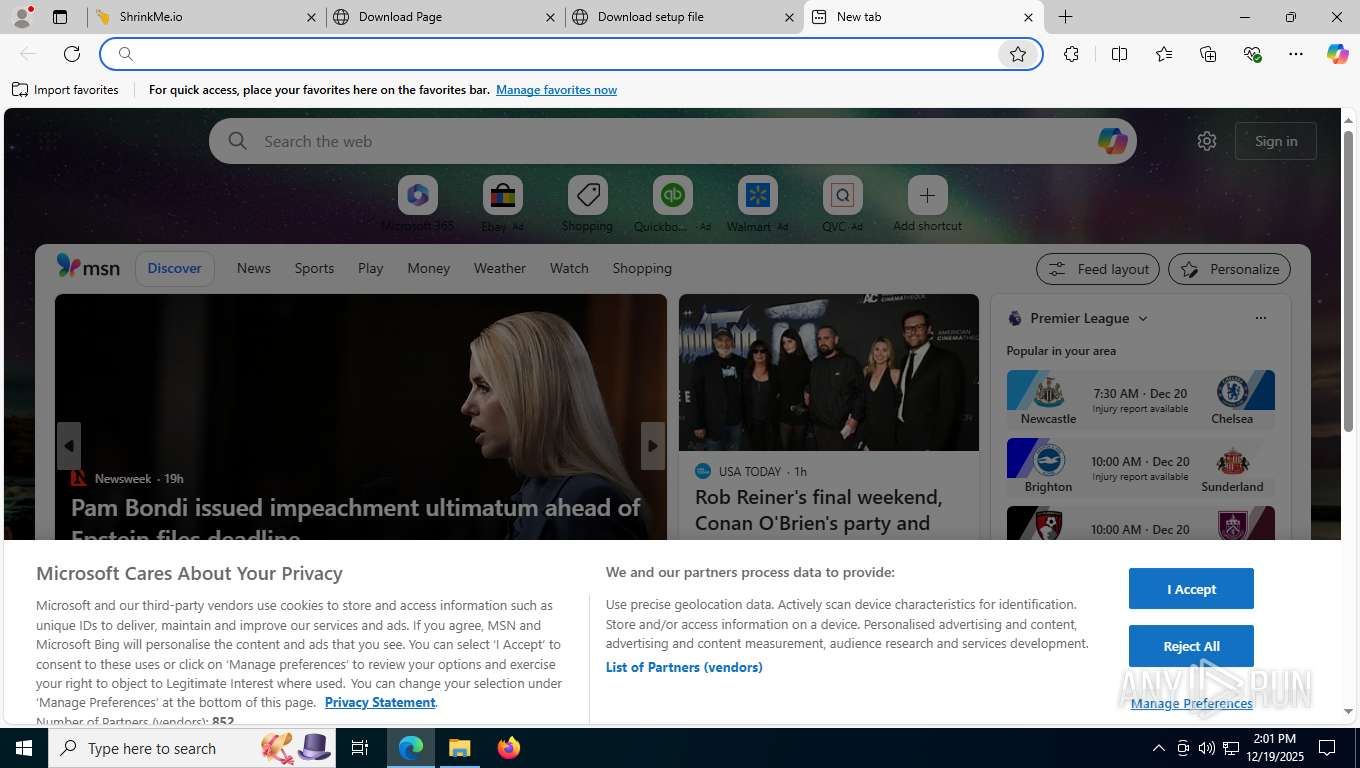Open a new tab with plus icon
This screenshot has height=768, width=1360.
click(x=1066, y=17)
